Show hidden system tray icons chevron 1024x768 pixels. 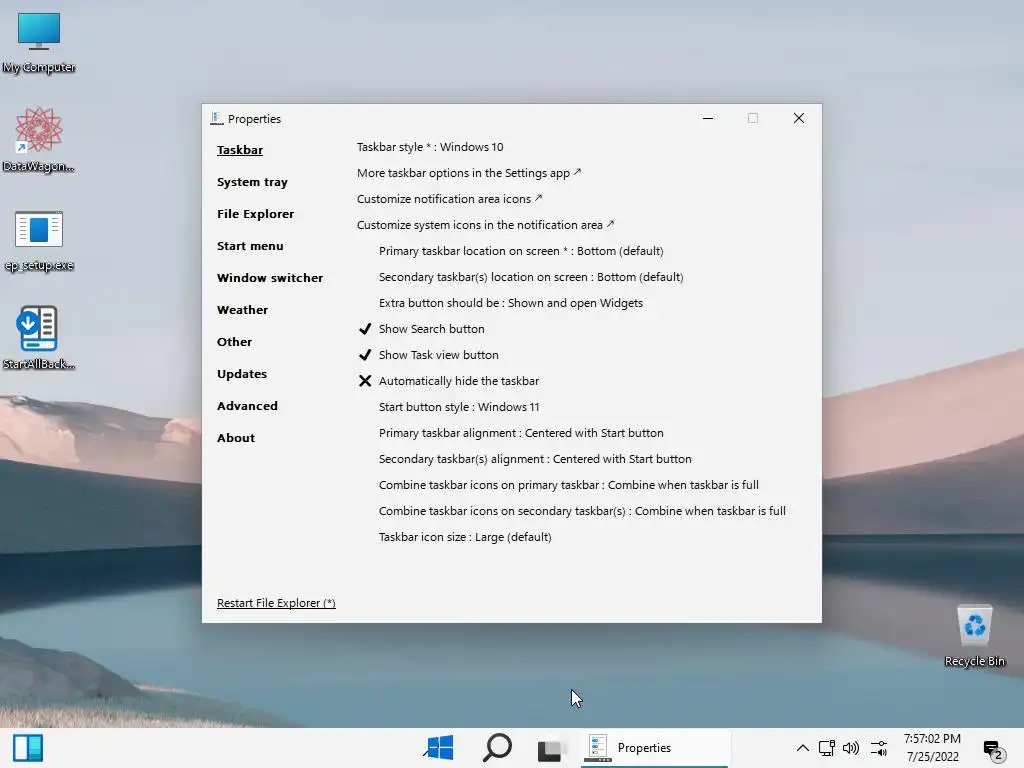point(803,748)
